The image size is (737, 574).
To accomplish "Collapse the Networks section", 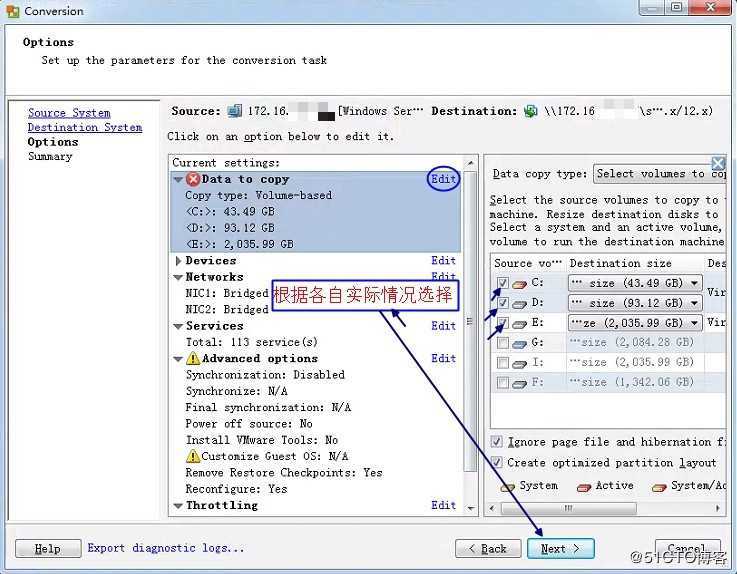I will tap(178, 277).
